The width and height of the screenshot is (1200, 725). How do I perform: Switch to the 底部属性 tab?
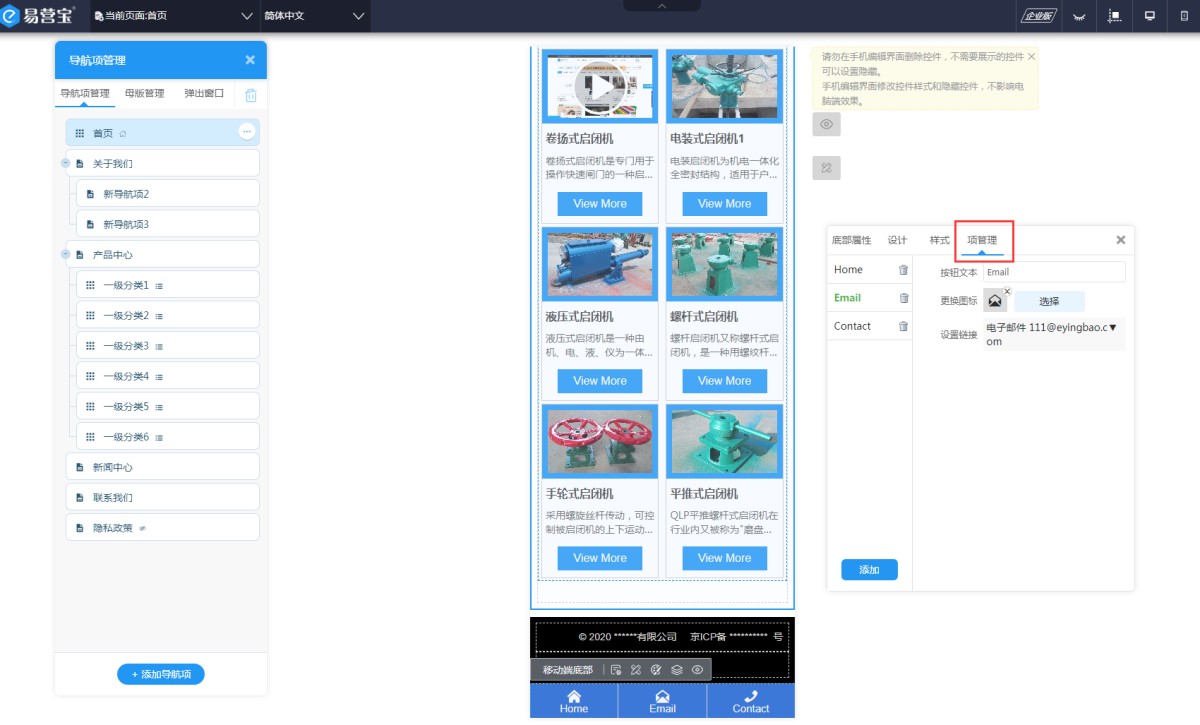click(x=852, y=240)
